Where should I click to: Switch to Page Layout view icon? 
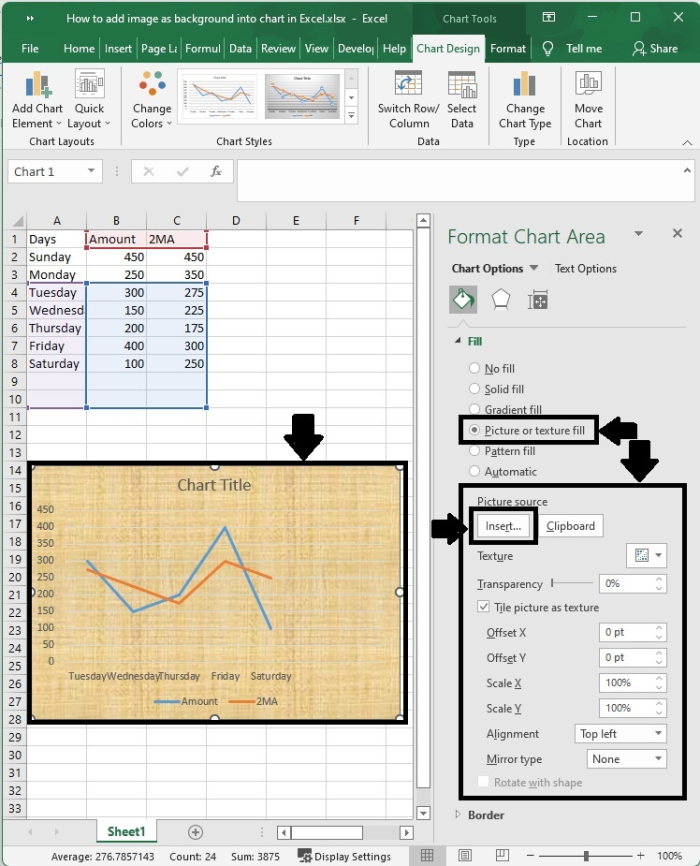pos(465,856)
